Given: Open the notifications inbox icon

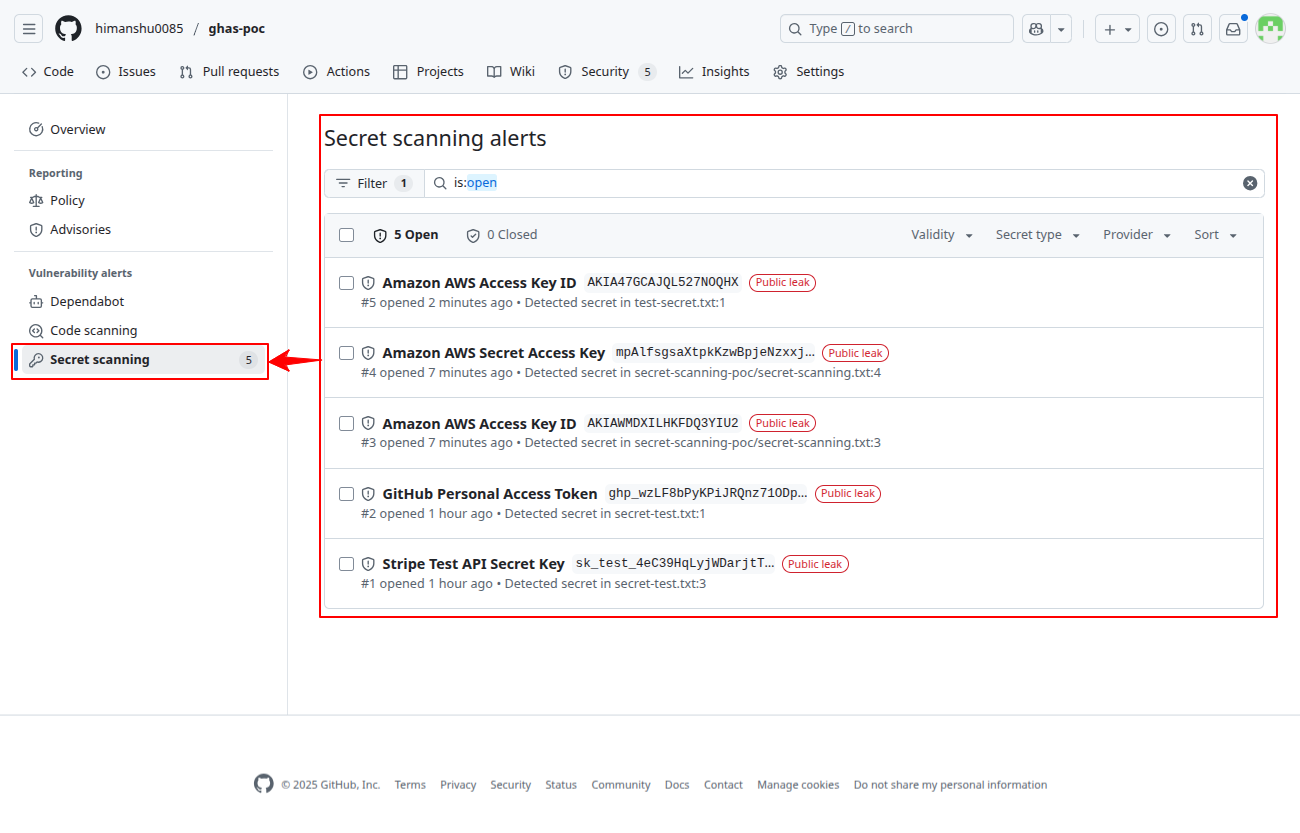Looking at the screenshot, I should 1233,28.
